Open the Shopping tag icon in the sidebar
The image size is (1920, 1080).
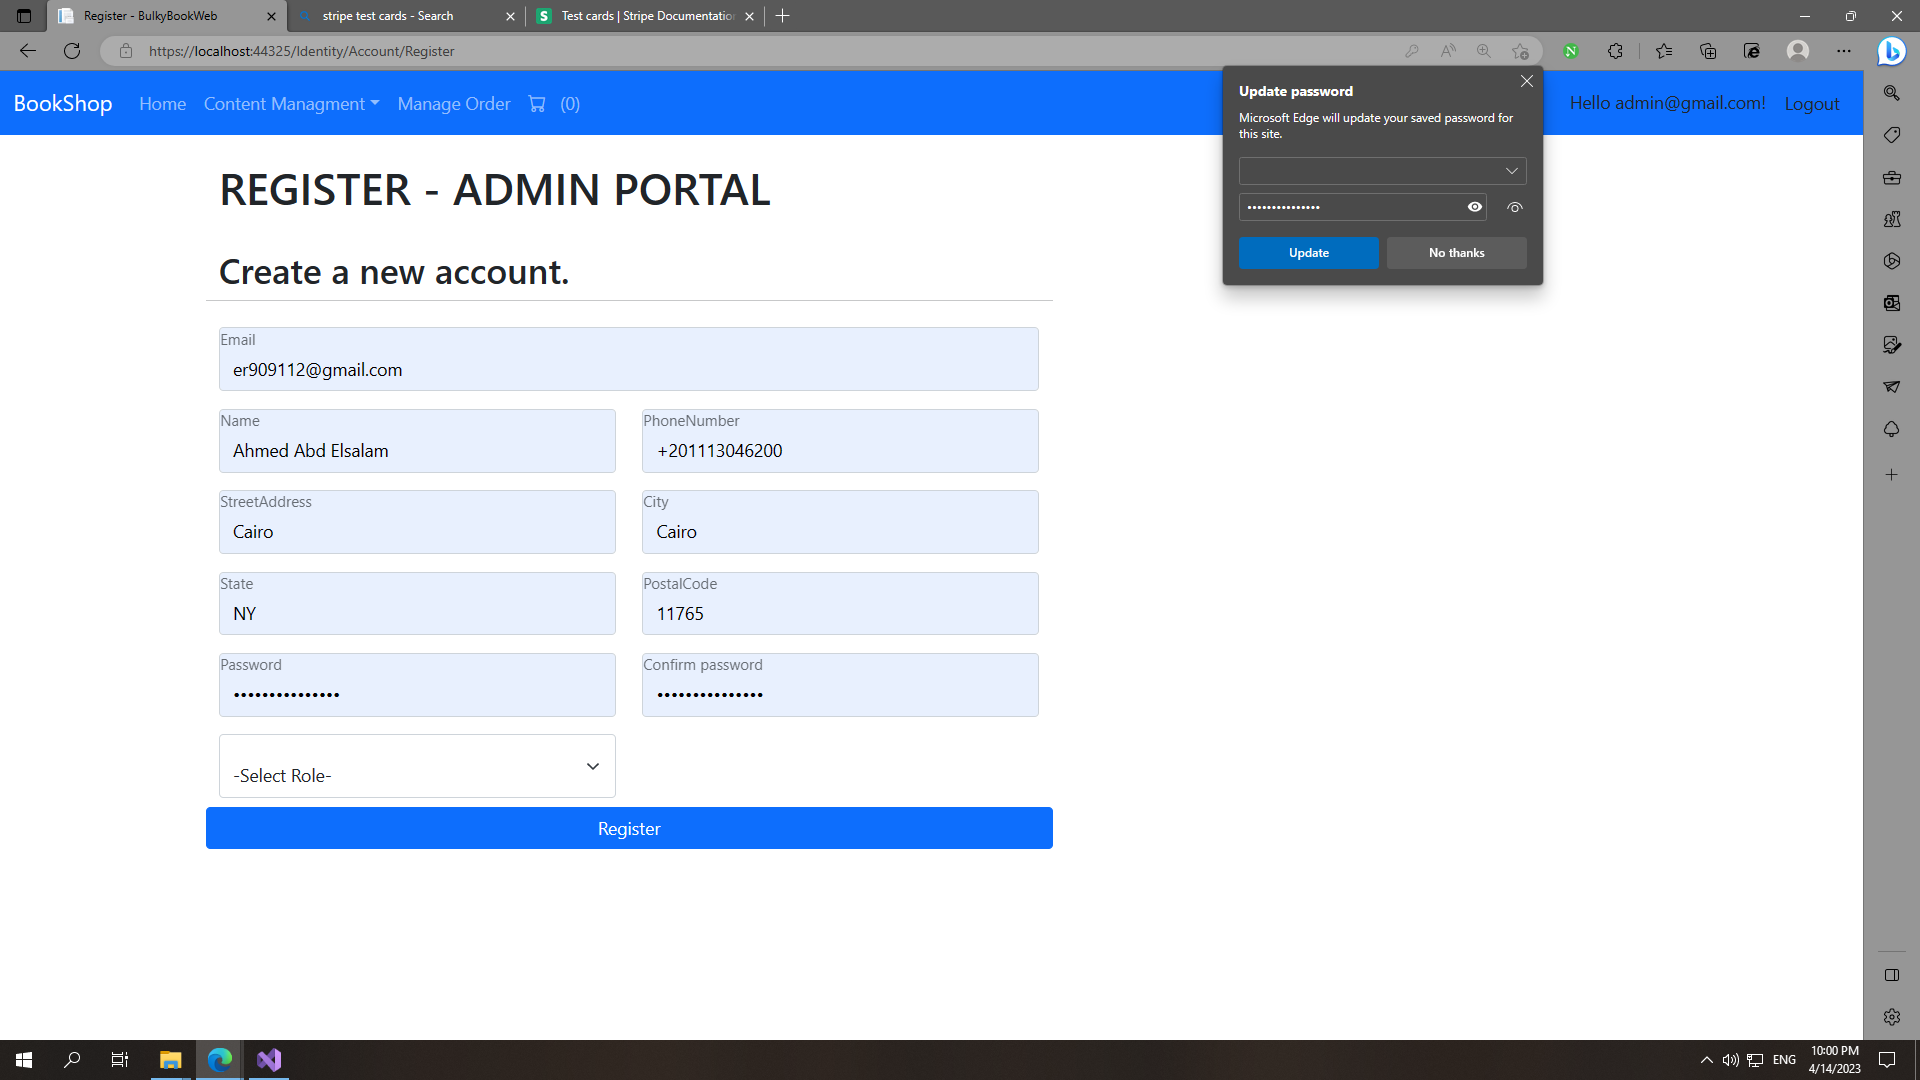coord(1892,134)
